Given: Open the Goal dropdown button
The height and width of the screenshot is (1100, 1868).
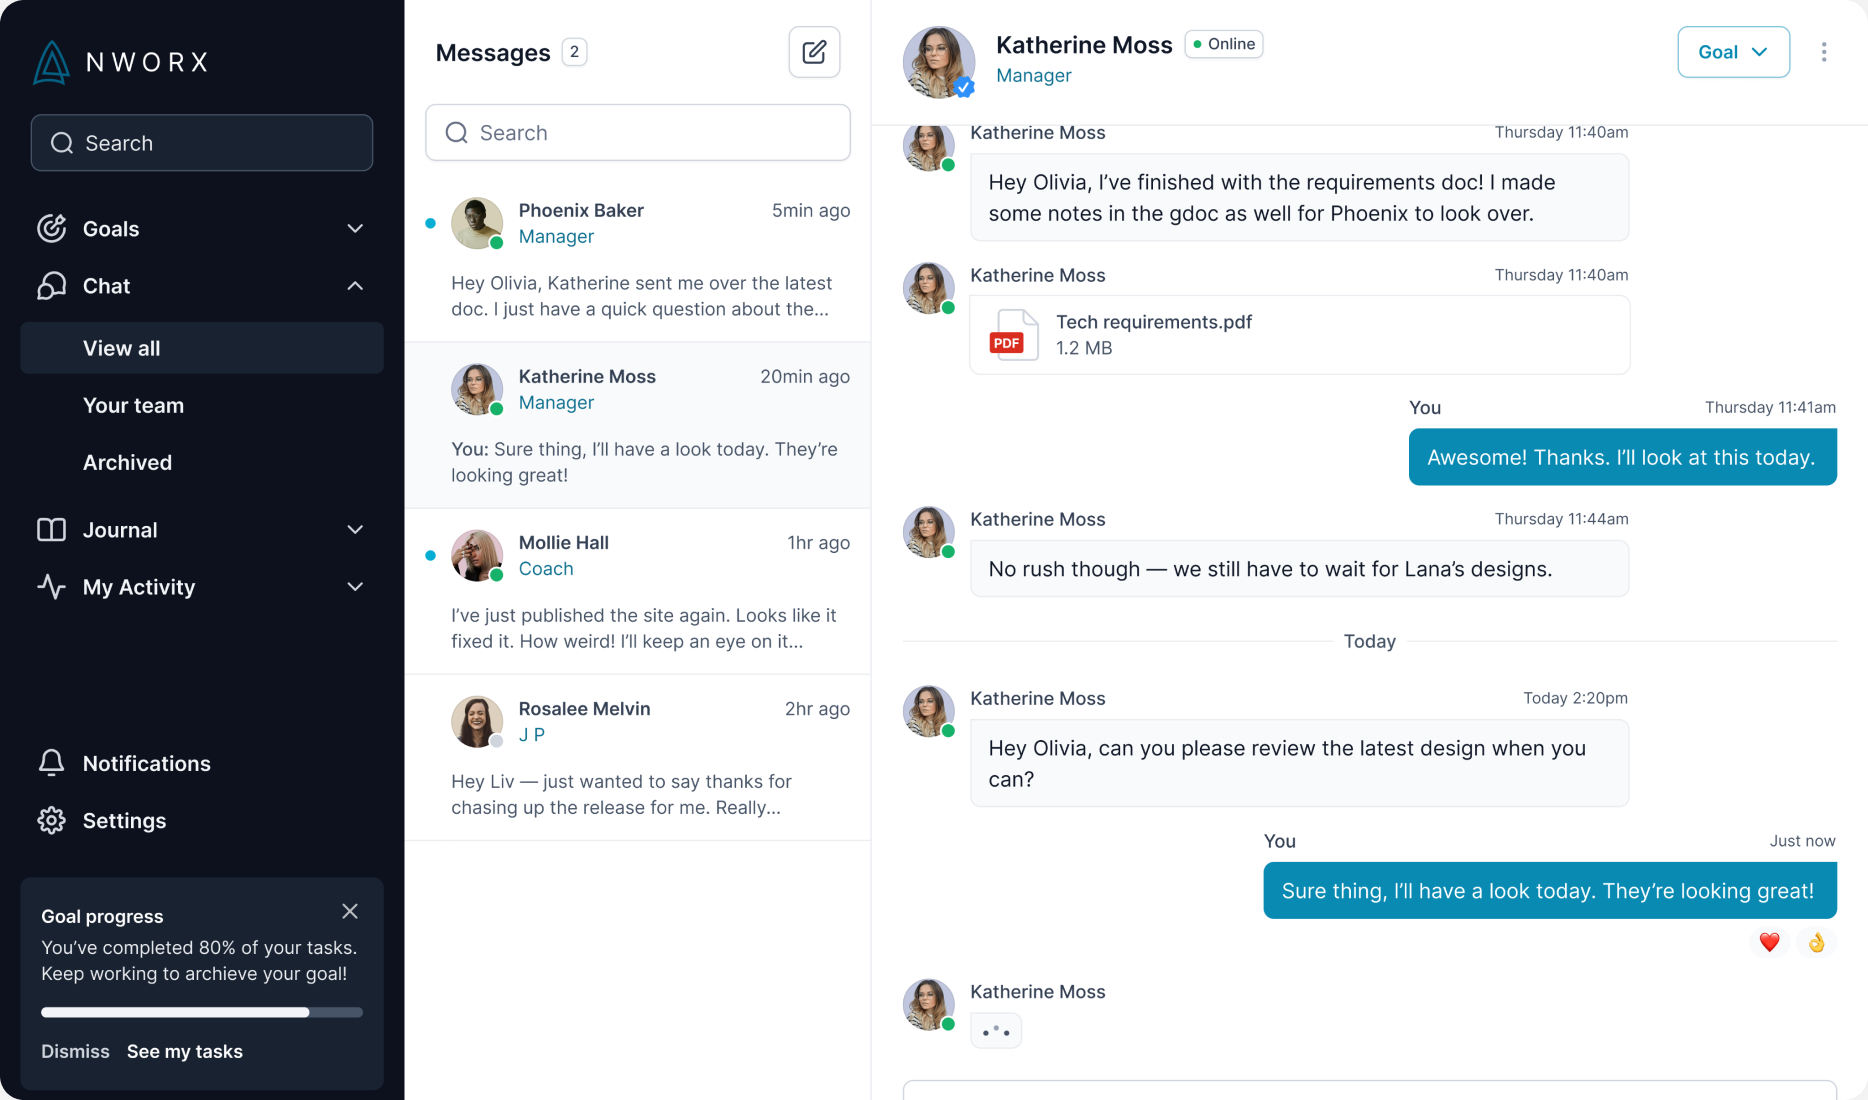Looking at the screenshot, I should click(1733, 52).
